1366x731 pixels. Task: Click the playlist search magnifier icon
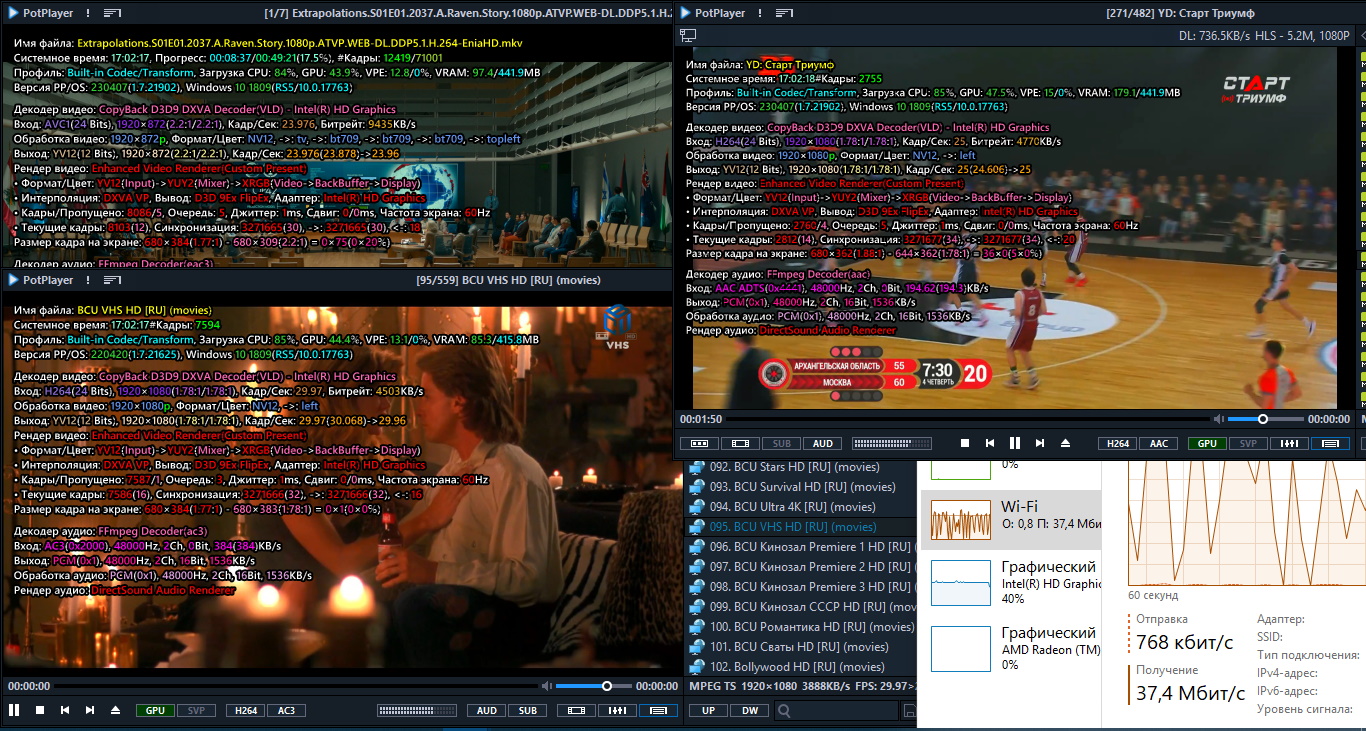(785, 711)
